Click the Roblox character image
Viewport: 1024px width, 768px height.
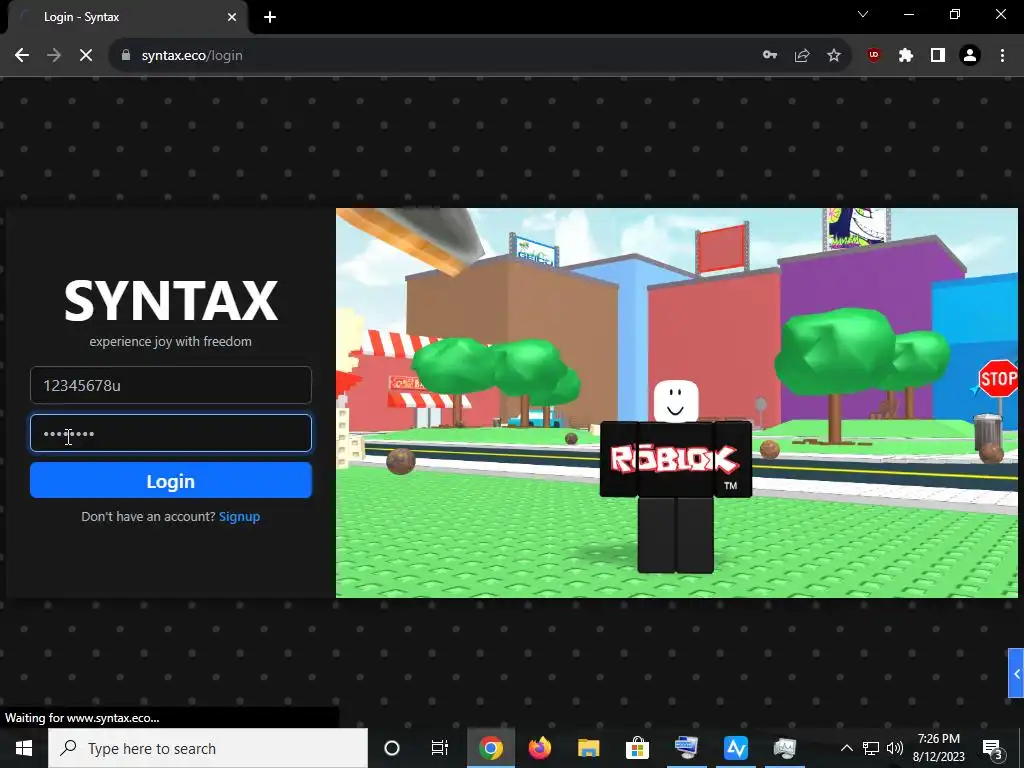pos(676,477)
